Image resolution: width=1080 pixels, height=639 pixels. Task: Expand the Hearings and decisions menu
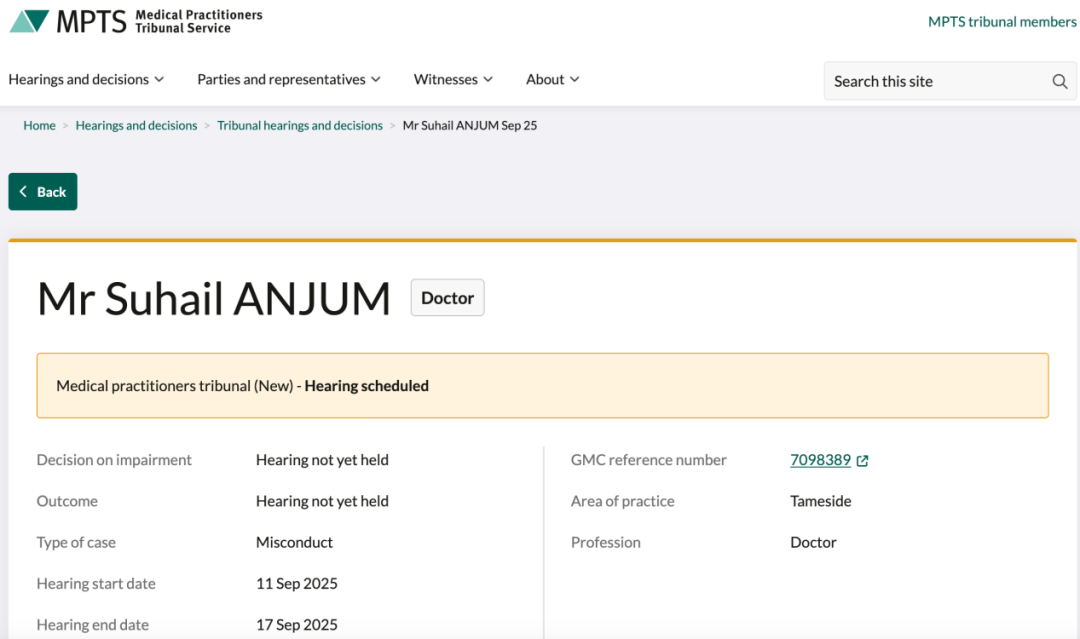click(86, 80)
